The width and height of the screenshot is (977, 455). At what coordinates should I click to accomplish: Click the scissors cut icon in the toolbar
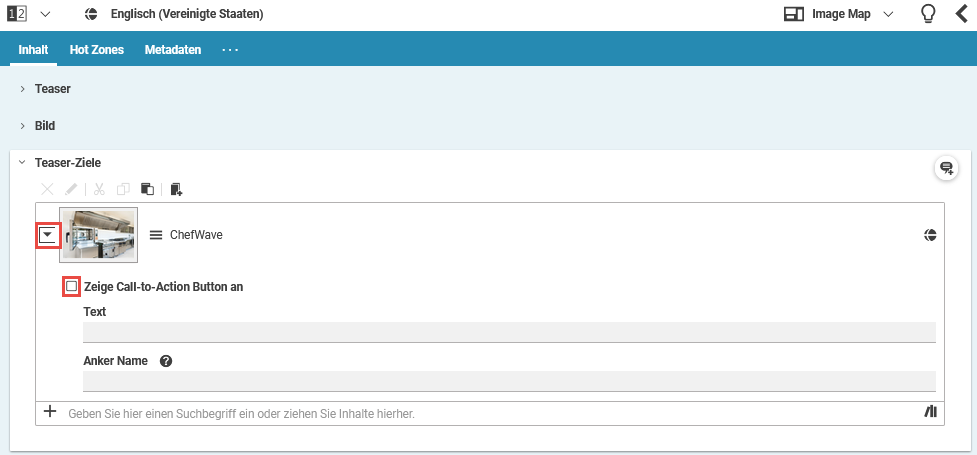(x=99, y=189)
